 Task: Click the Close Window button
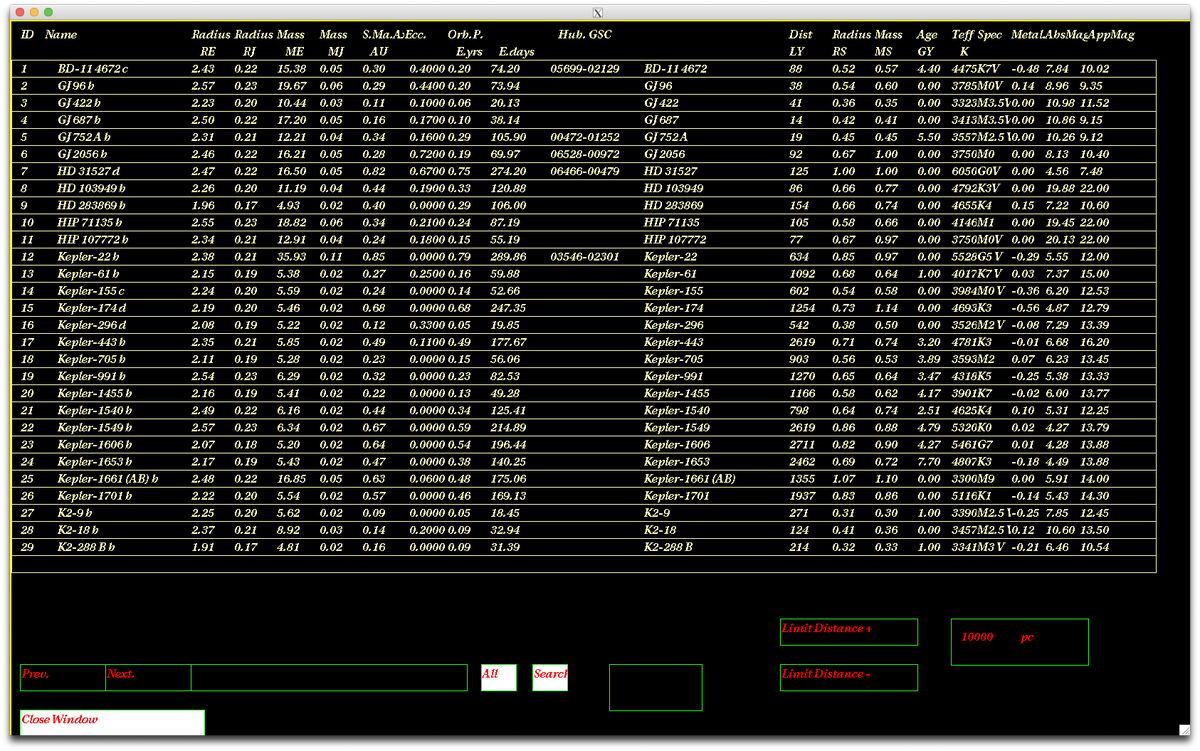click(x=112, y=722)
